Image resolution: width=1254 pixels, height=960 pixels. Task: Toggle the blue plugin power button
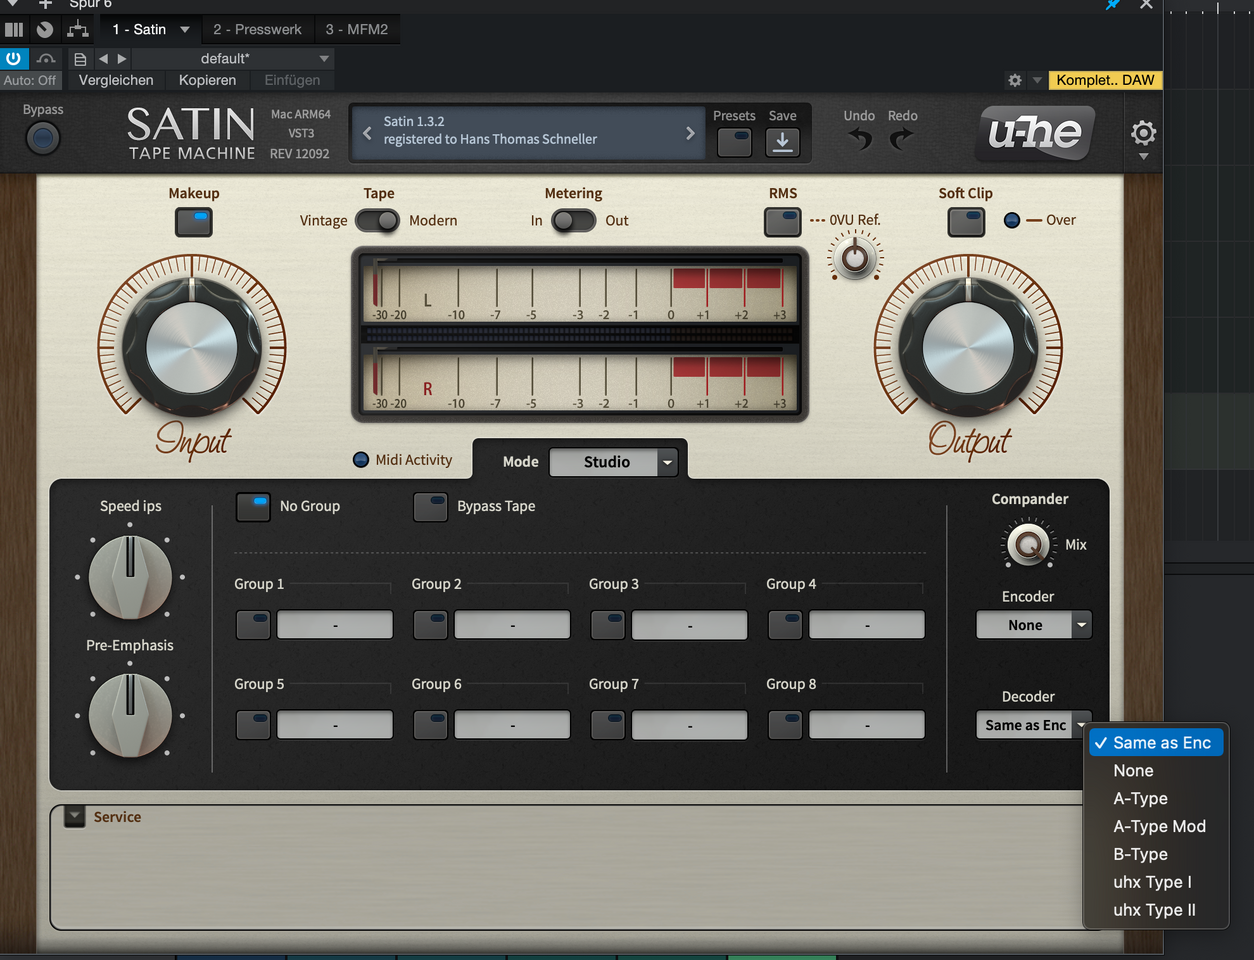[x=13, y=58]
